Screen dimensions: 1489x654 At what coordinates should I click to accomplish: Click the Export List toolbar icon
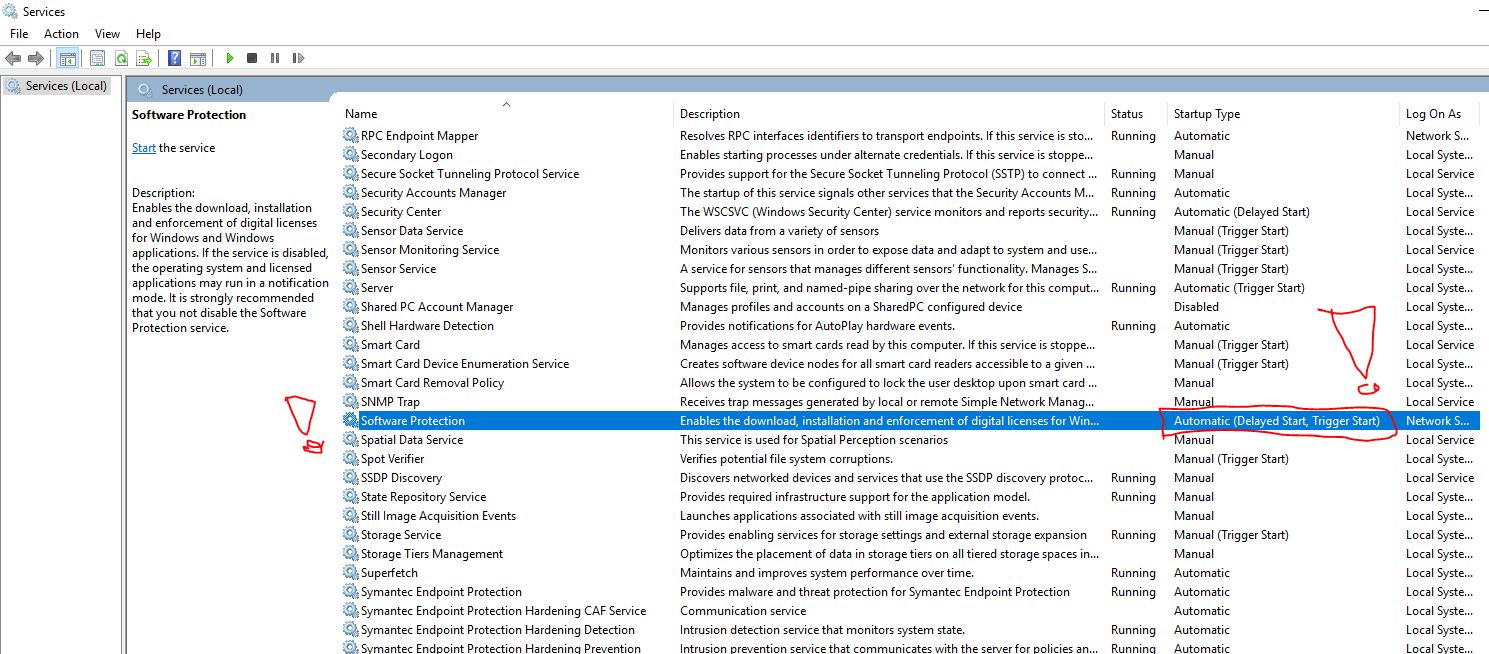144,59
